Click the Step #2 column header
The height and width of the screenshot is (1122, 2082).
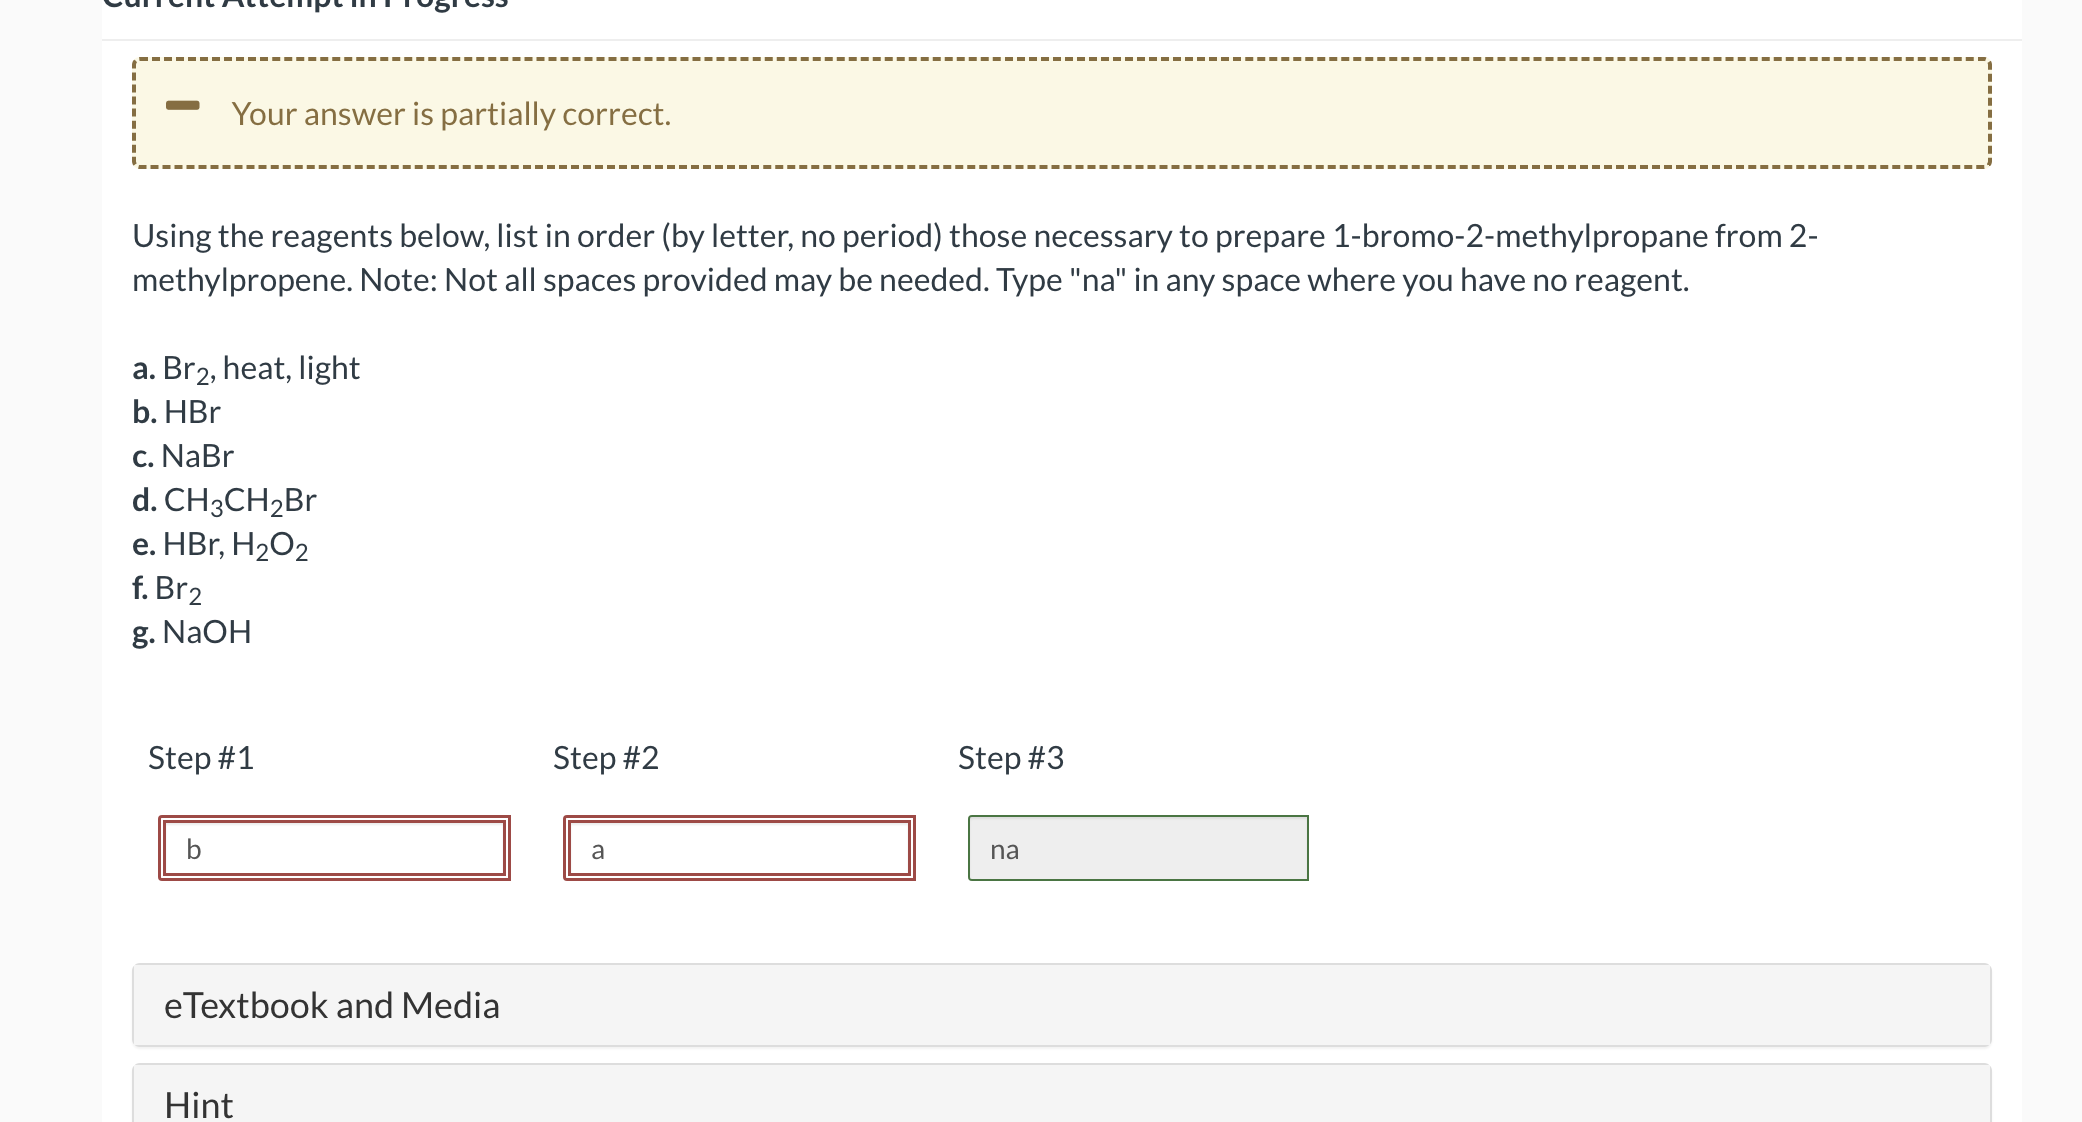pyautogui.click(x=605, y=758)
